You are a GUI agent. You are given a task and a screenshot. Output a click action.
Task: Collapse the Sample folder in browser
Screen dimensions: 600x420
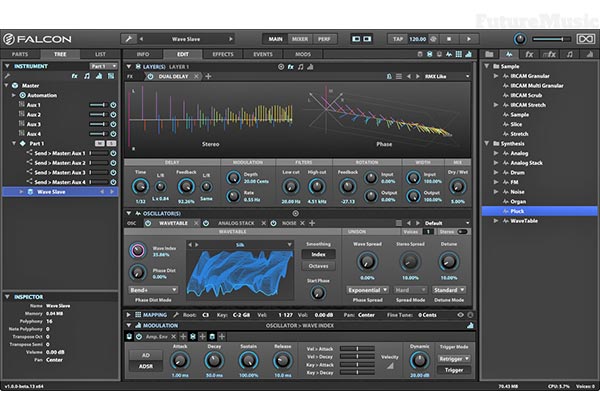(x=487, y=66)
